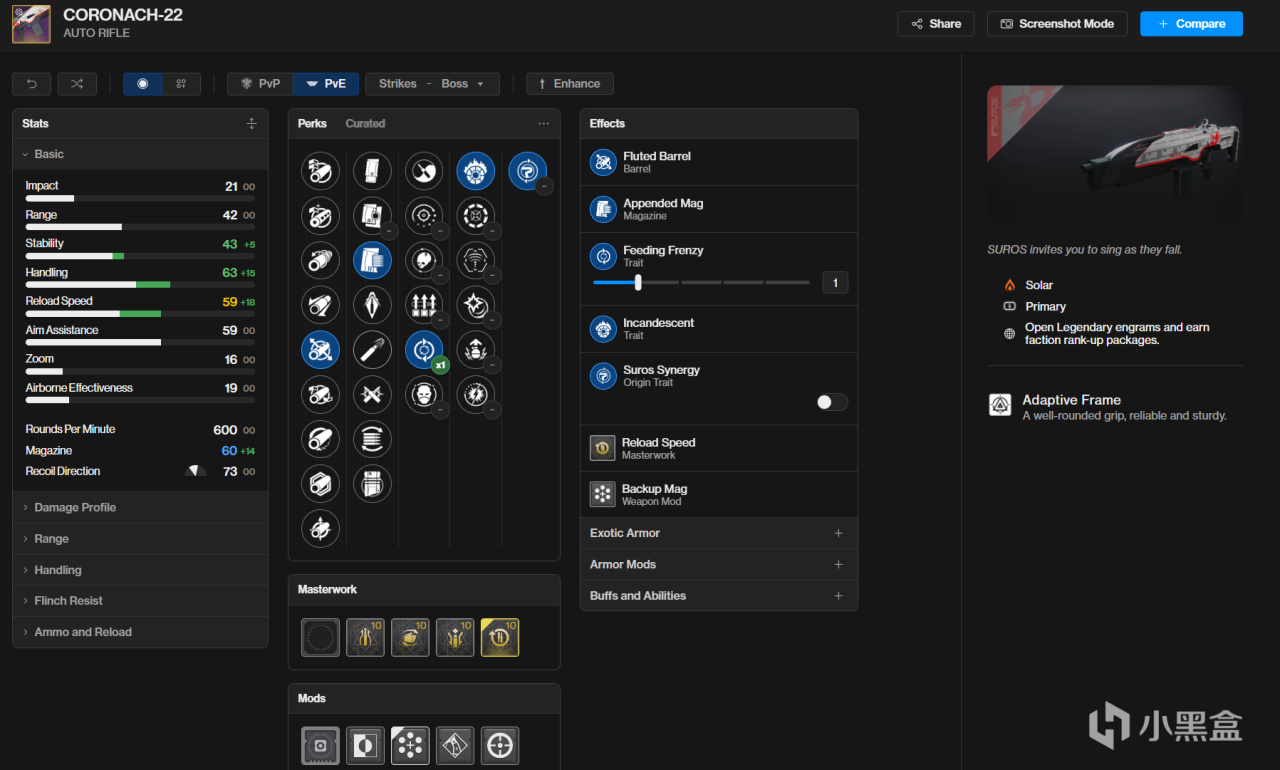
Task: Expand the collapsed Handling section above Flinch Resist
Action: [140, 570]
